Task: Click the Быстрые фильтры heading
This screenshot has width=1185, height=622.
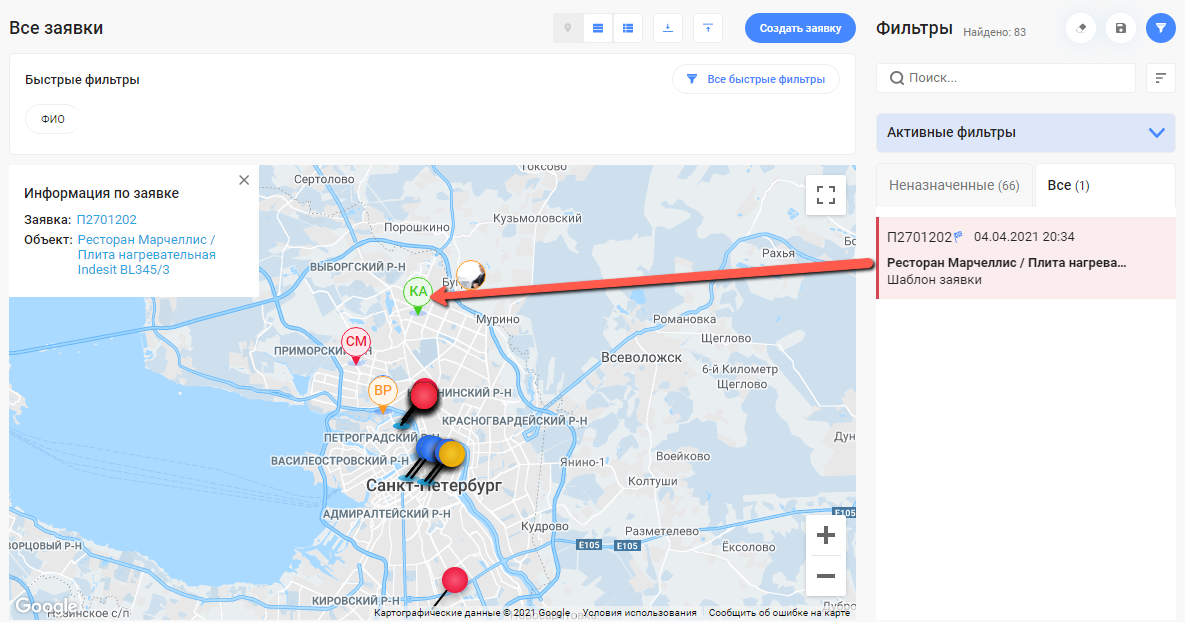Action: [82, 80]
